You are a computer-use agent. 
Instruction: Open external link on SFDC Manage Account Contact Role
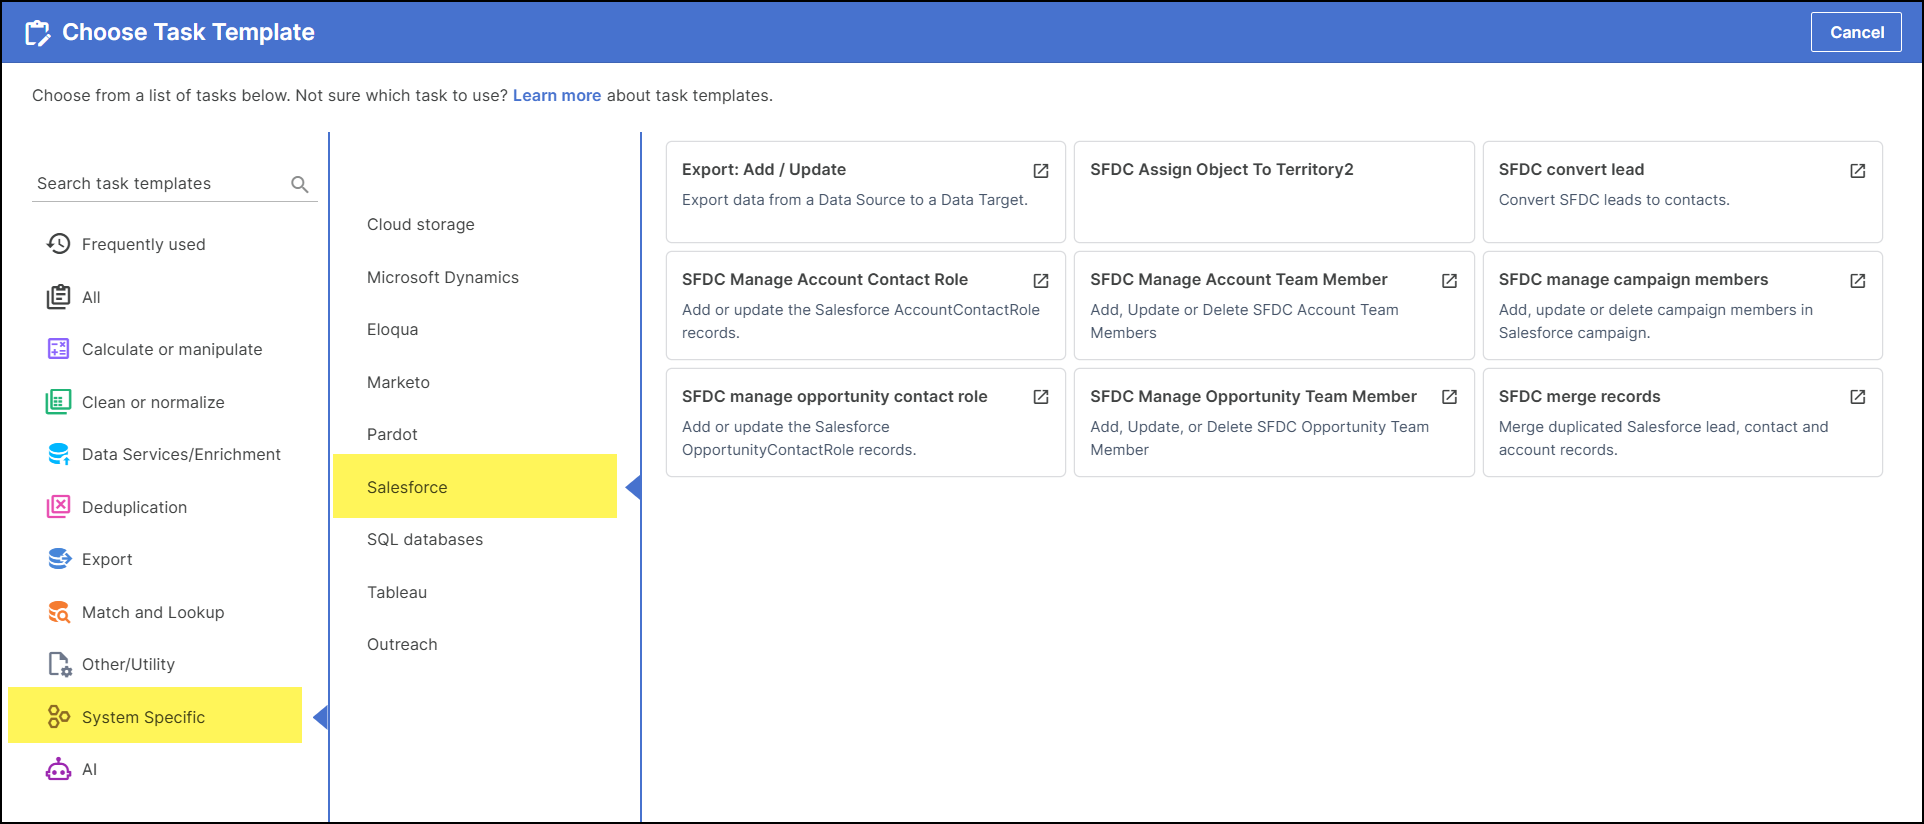1041,281
